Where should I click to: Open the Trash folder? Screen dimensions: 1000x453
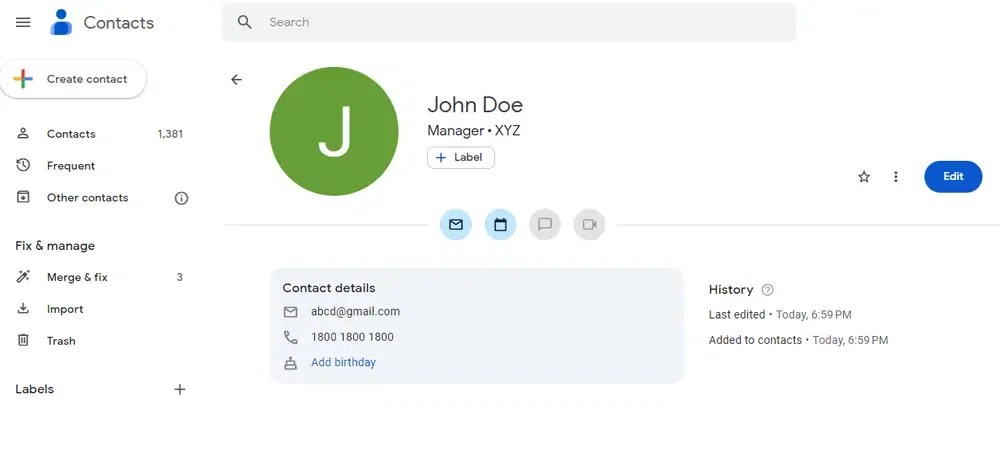(61, 341)
